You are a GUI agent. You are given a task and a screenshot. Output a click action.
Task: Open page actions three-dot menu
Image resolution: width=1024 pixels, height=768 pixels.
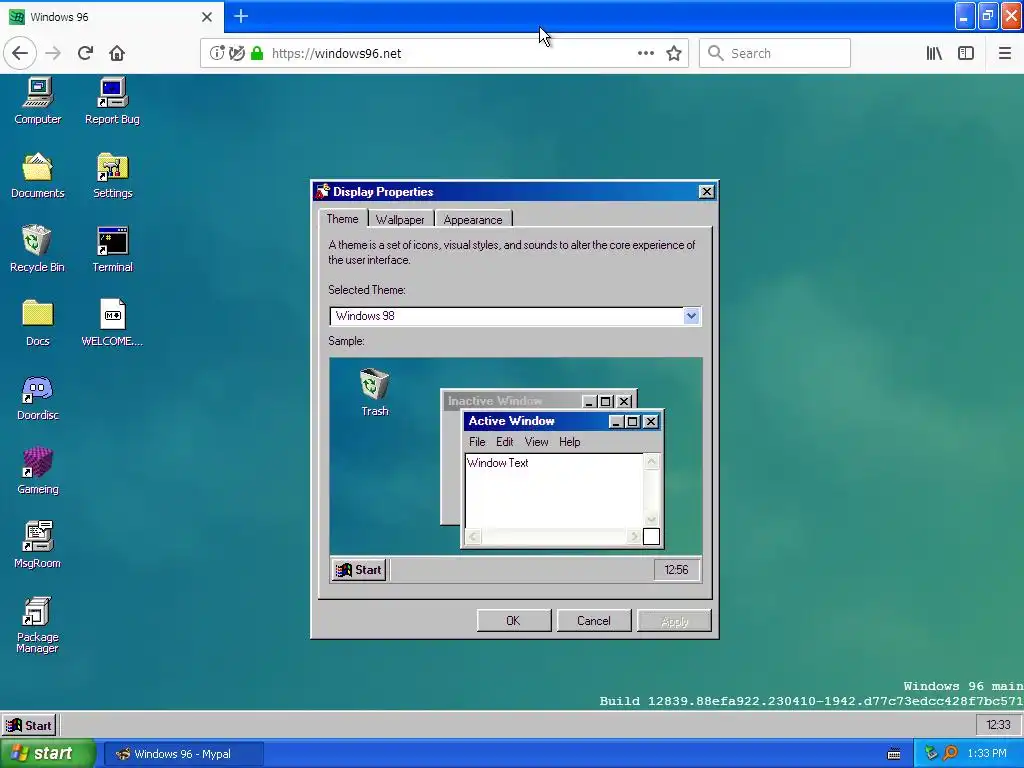pyautogui.click(x=646, y=54)
